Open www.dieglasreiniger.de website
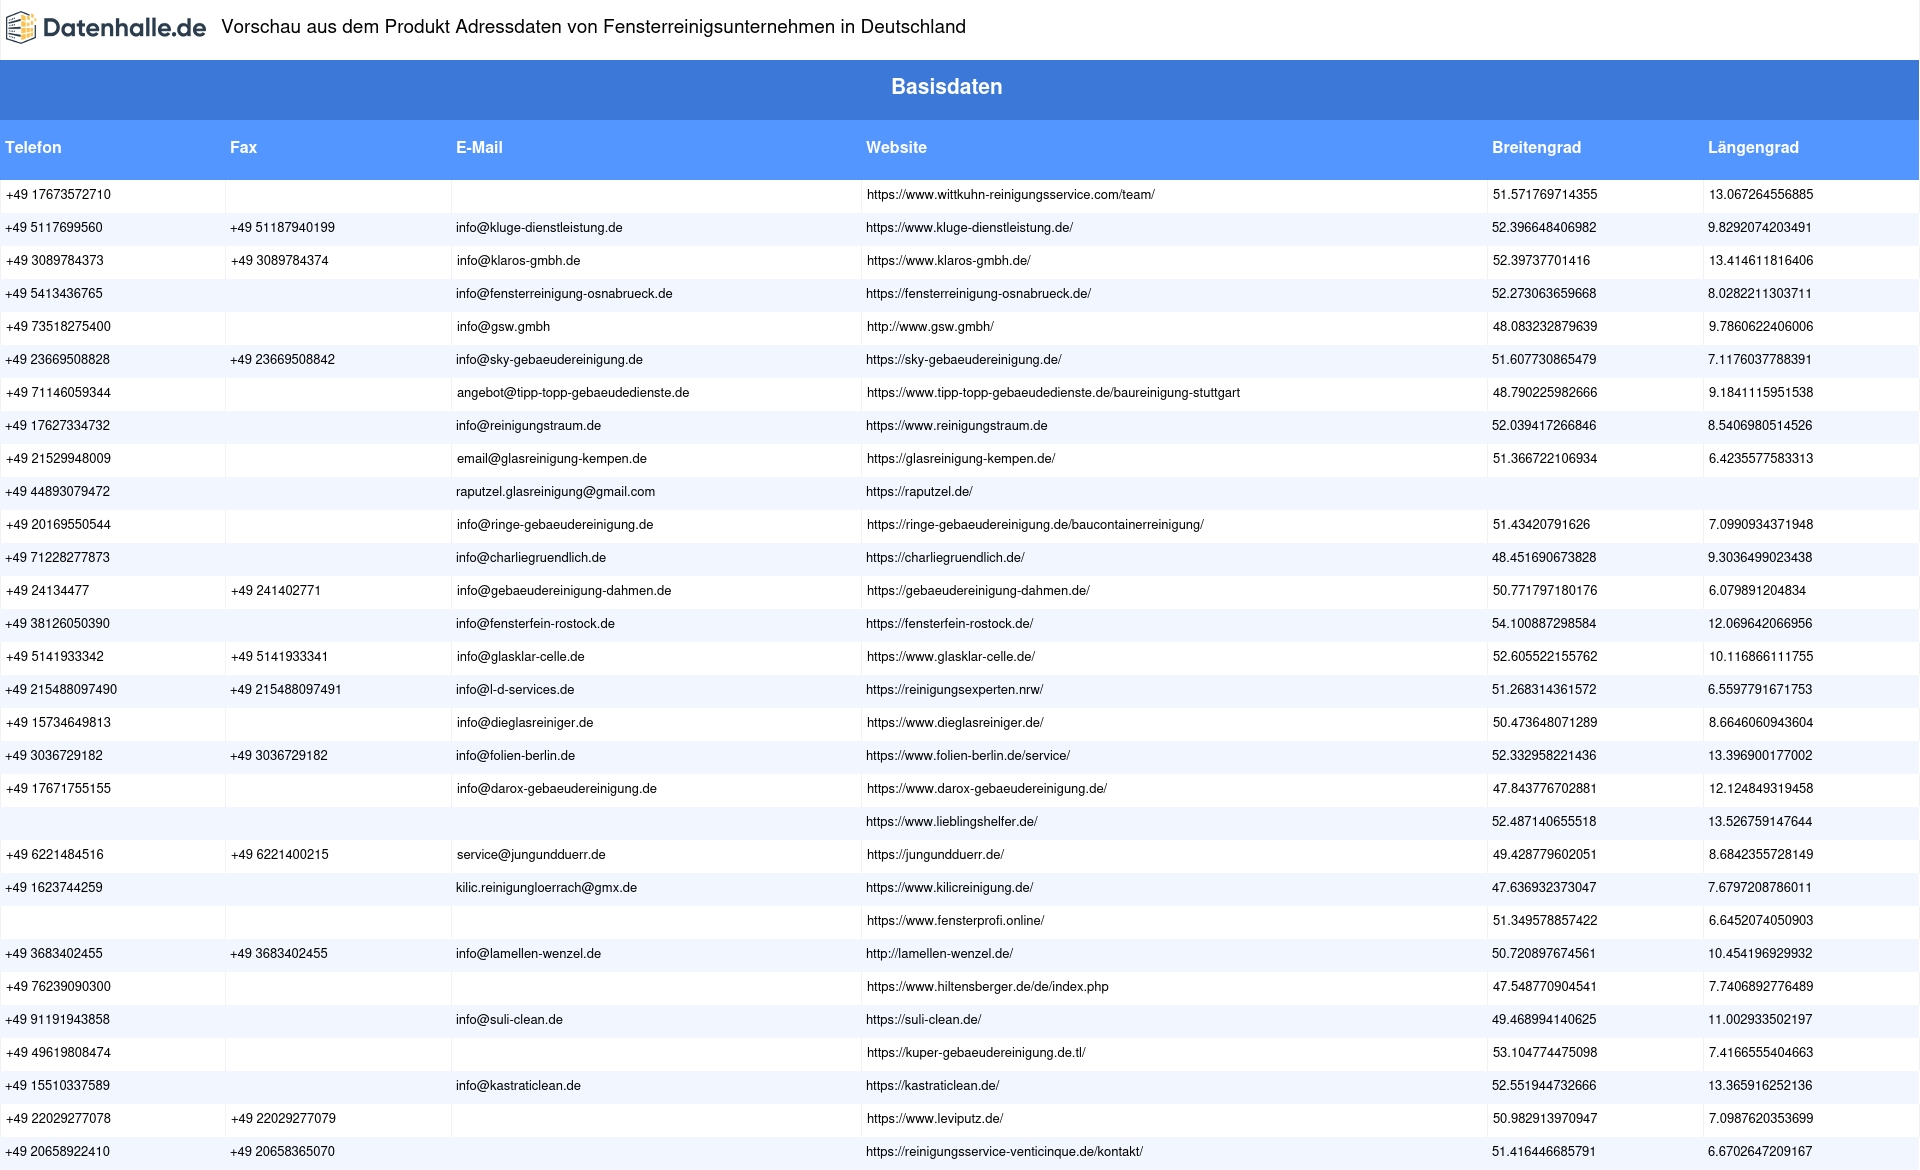 point(955,723)
